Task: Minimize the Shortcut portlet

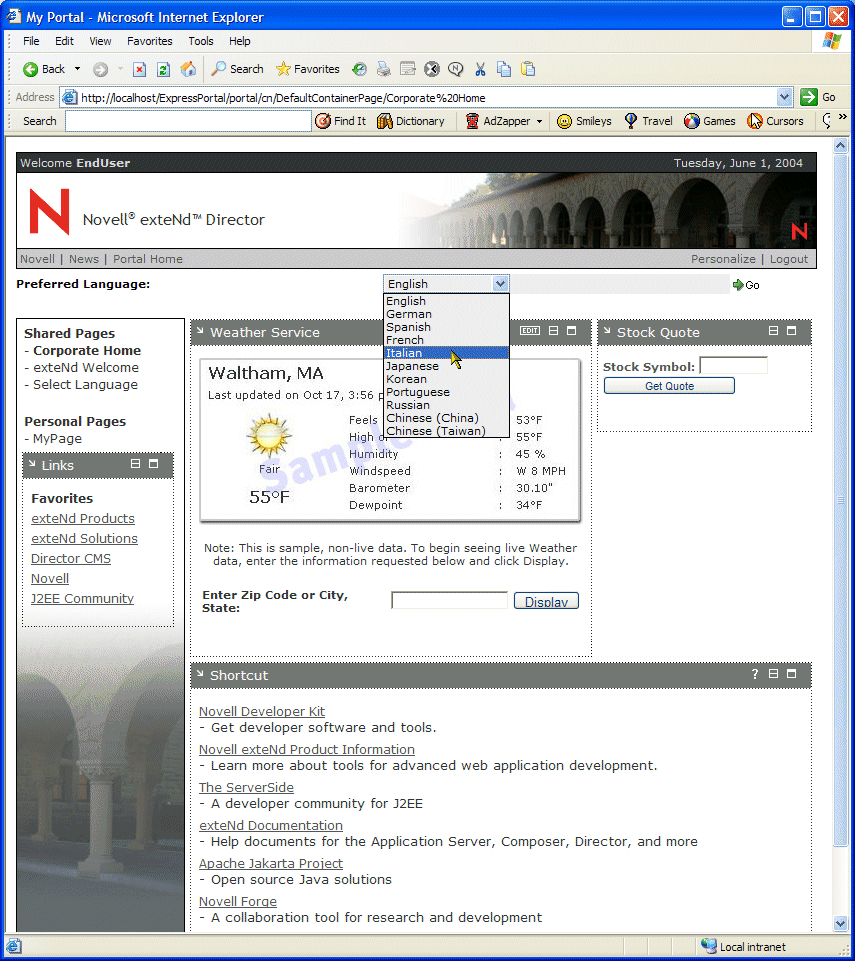Action: pos(773,674)
